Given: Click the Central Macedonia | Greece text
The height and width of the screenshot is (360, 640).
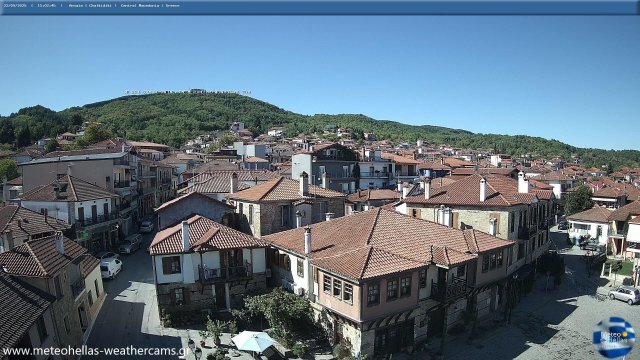Looking at the screenshot, I should tap(150, 6).
